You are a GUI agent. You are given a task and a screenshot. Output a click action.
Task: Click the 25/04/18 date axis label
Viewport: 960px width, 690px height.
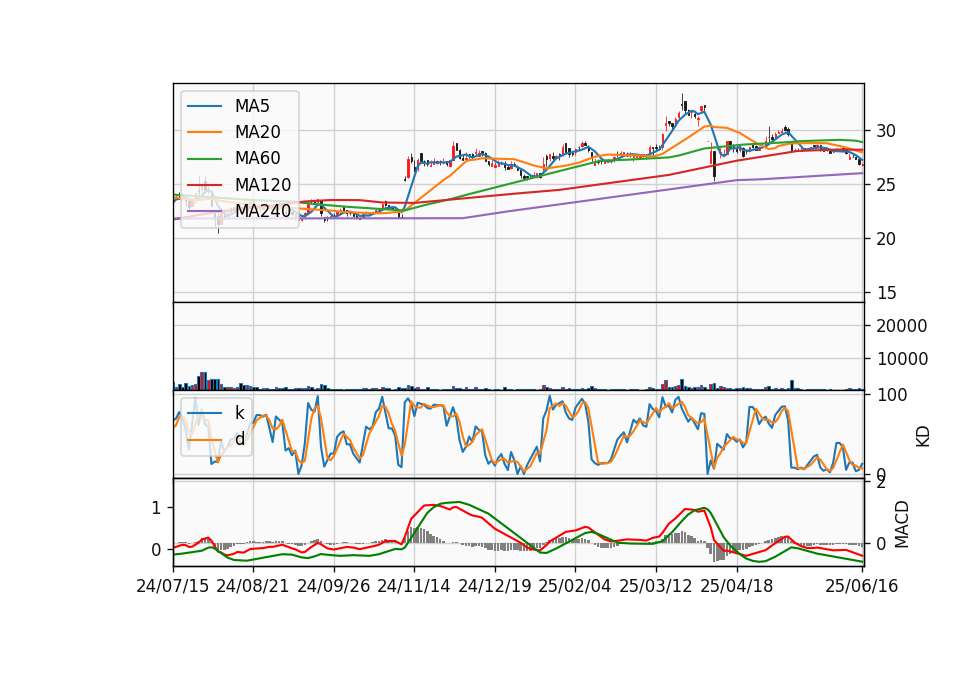tap(737, 586)
